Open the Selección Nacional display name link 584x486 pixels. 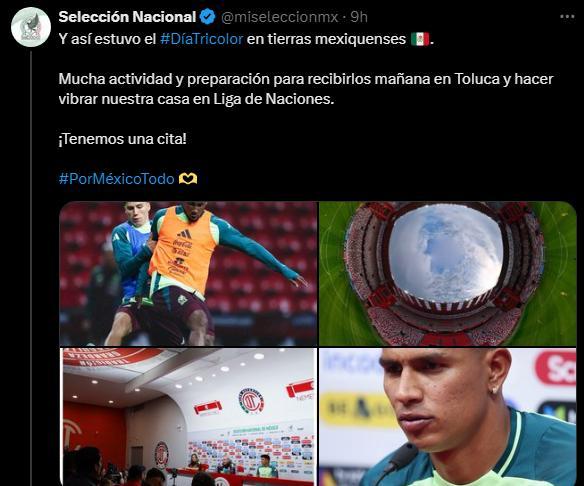click(127, 17)
